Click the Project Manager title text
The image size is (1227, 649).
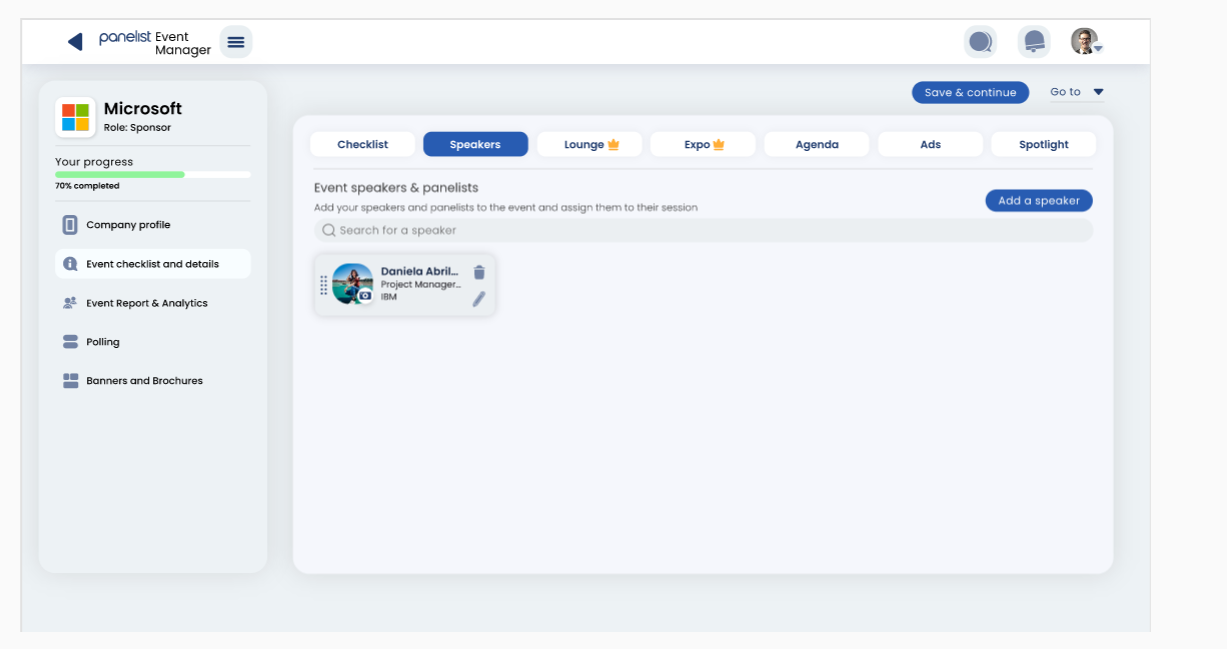click(421, 284)
